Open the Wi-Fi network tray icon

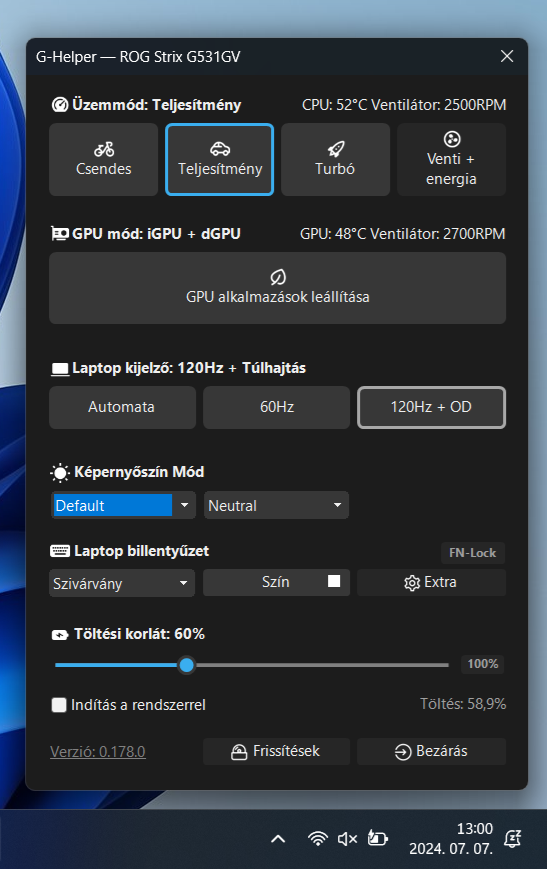pyautogui.click(x=318, y=839)
